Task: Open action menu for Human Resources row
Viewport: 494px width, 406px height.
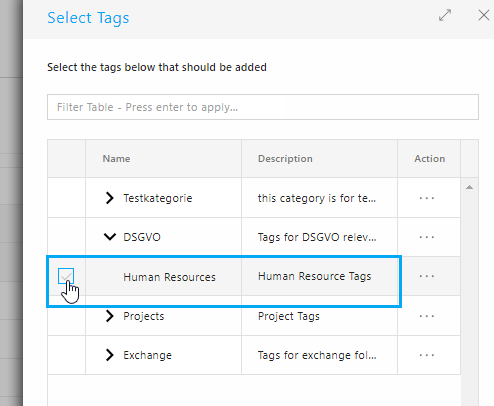Action: click(x=427, y=276)
